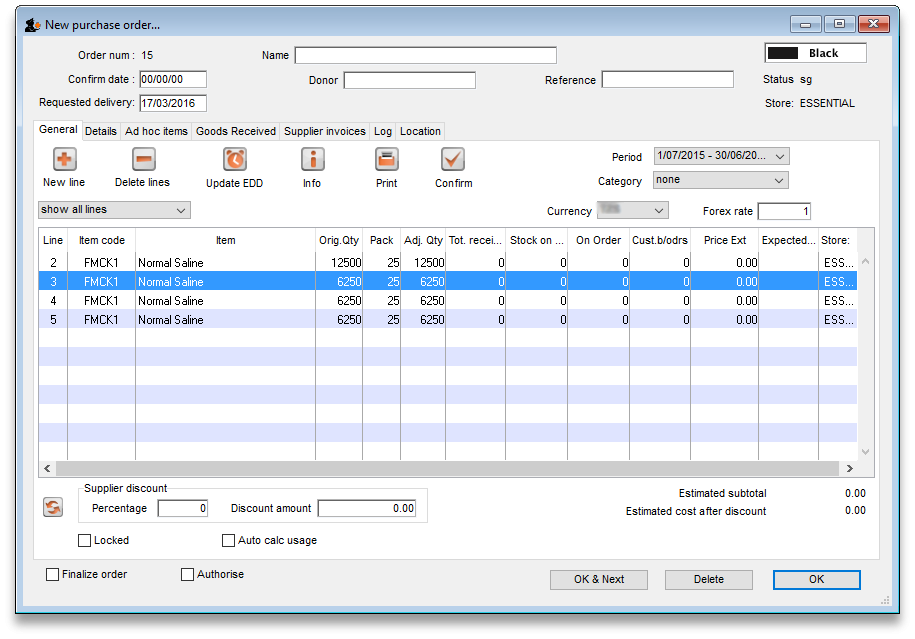The width and height of the screenshot is (915, 639).
Task: Check the Finalize order checkbox
Action: (53, 575)
